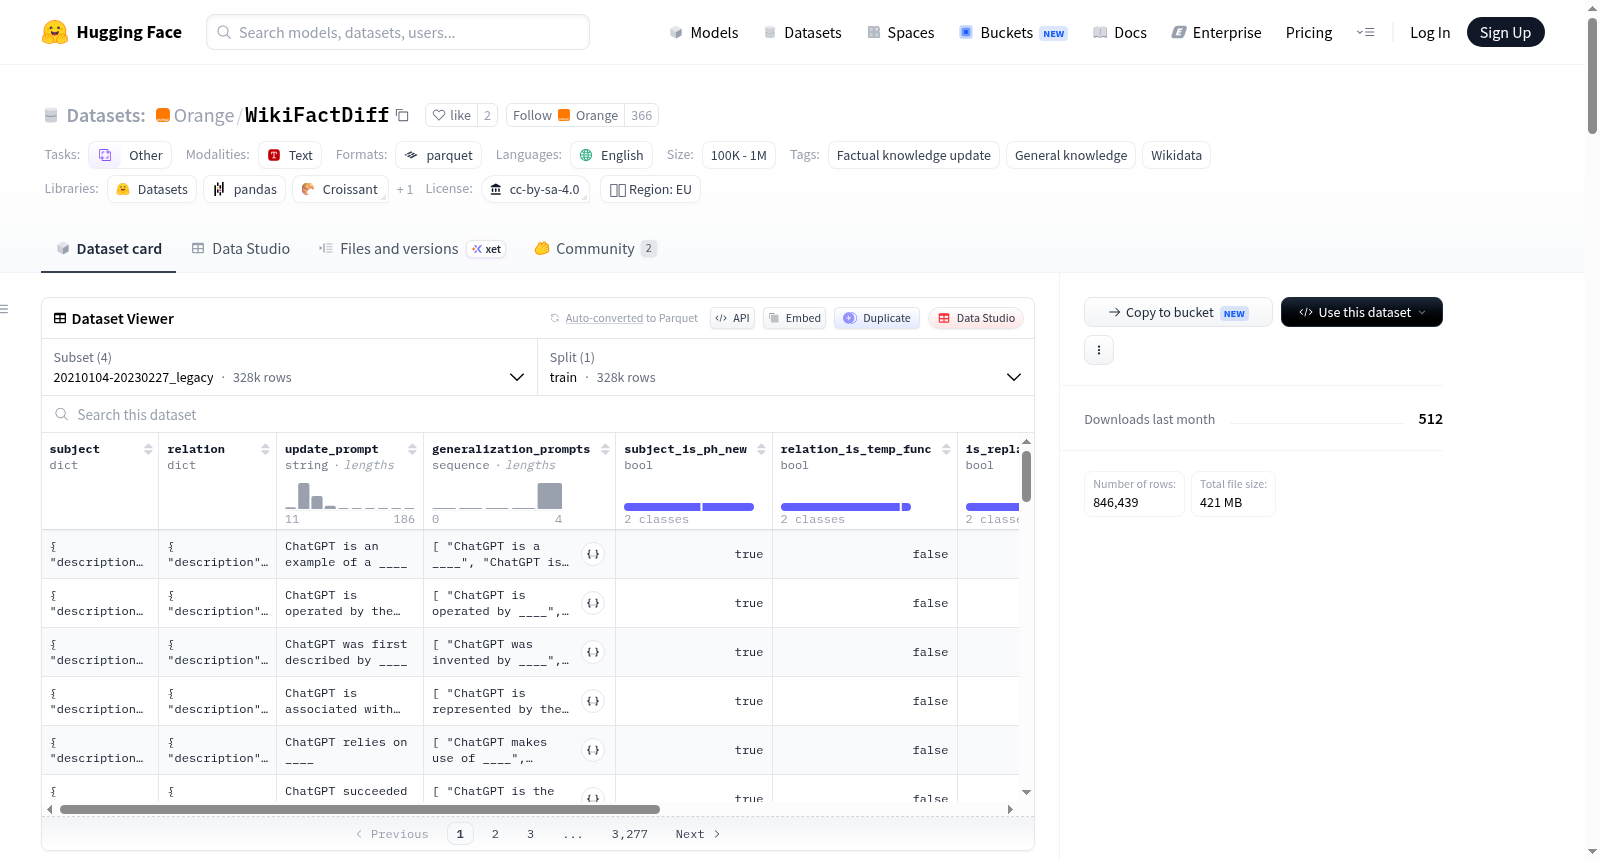This screenshot has width=1600, height=861.
Task: Click the table vertical scrollbar thumb
Action: point(1026,476)
